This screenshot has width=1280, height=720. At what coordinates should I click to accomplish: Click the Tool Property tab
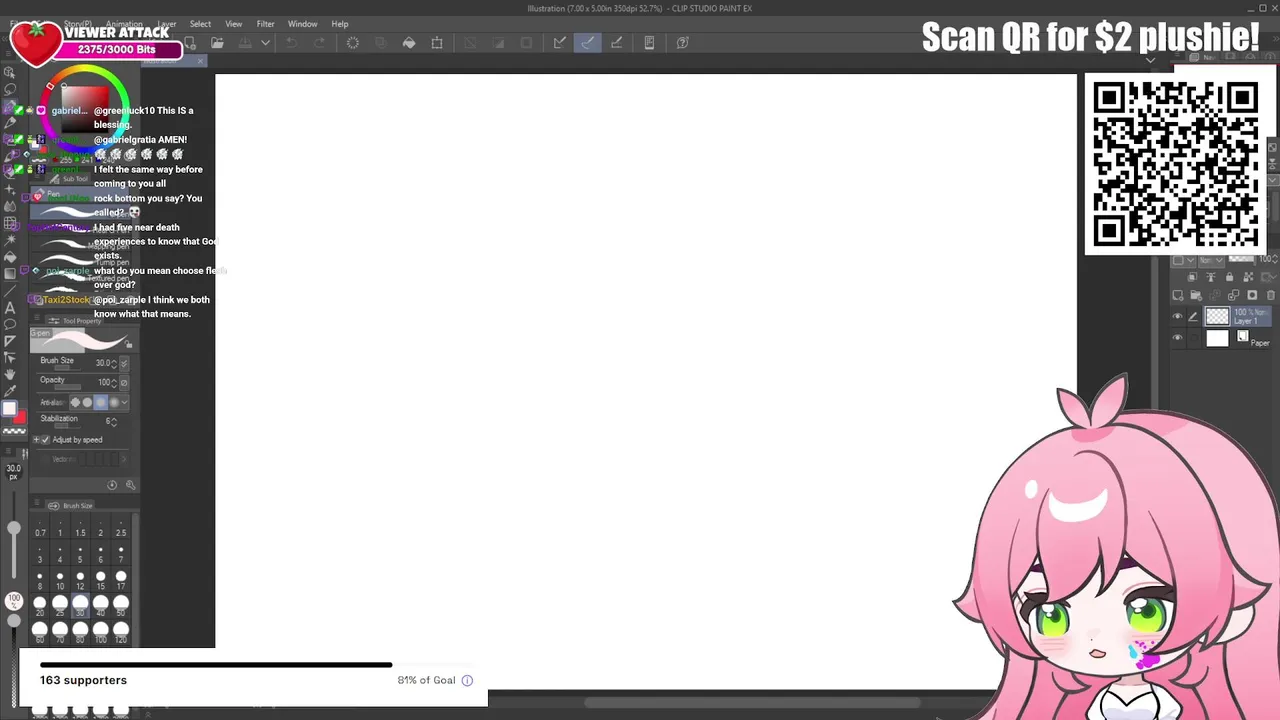[76, 321]
